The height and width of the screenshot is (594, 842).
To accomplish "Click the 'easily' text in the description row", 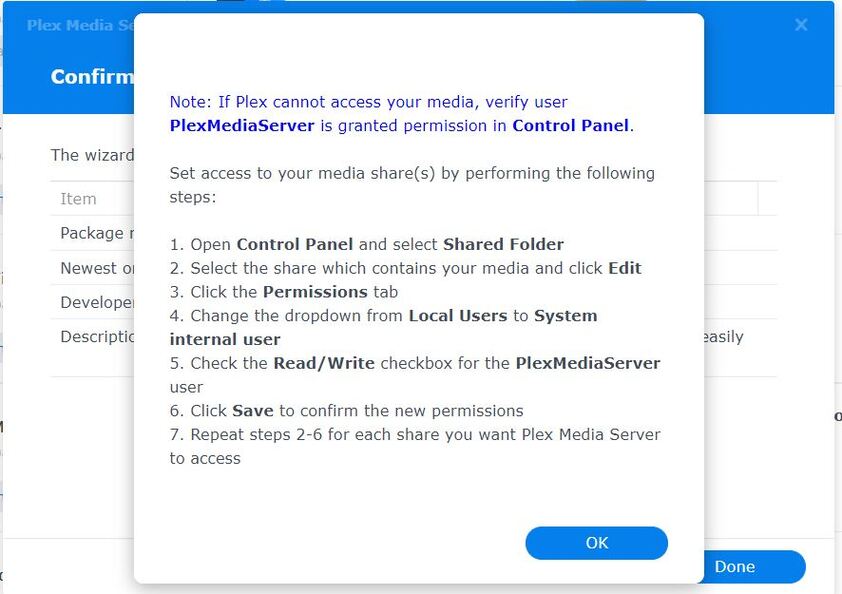I will 724,337.
